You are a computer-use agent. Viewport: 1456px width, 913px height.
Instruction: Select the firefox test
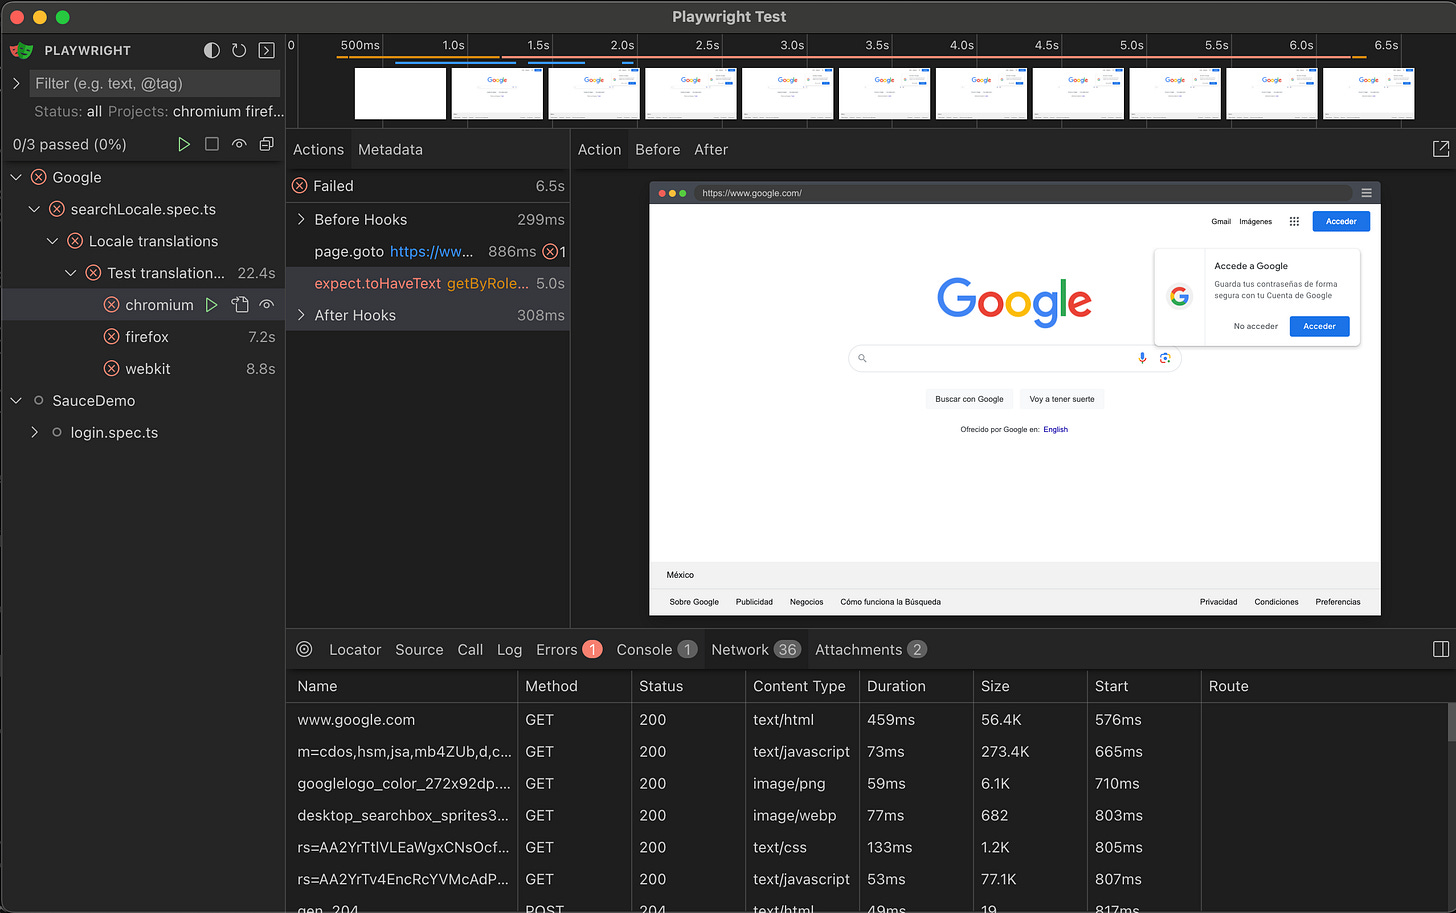pos(143,337)
